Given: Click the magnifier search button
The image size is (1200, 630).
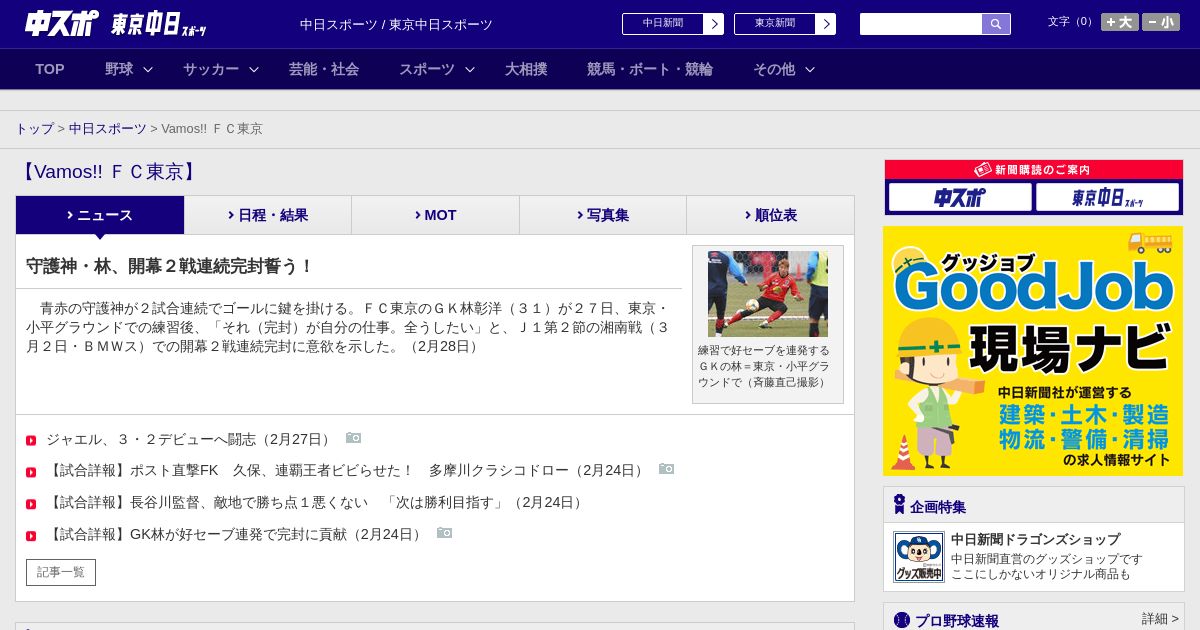Looking at the screenshot, I should 996,24.
